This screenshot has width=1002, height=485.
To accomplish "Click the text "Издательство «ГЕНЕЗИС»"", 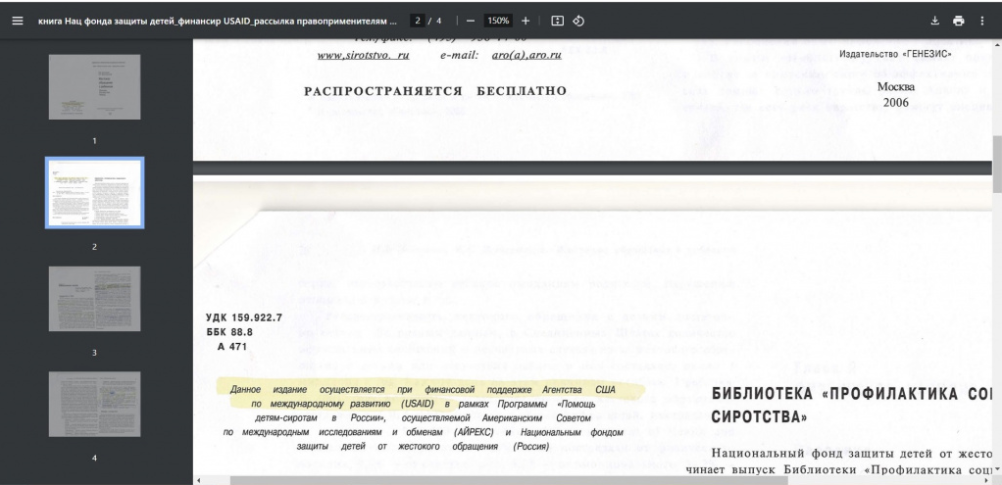I will 895,54.
